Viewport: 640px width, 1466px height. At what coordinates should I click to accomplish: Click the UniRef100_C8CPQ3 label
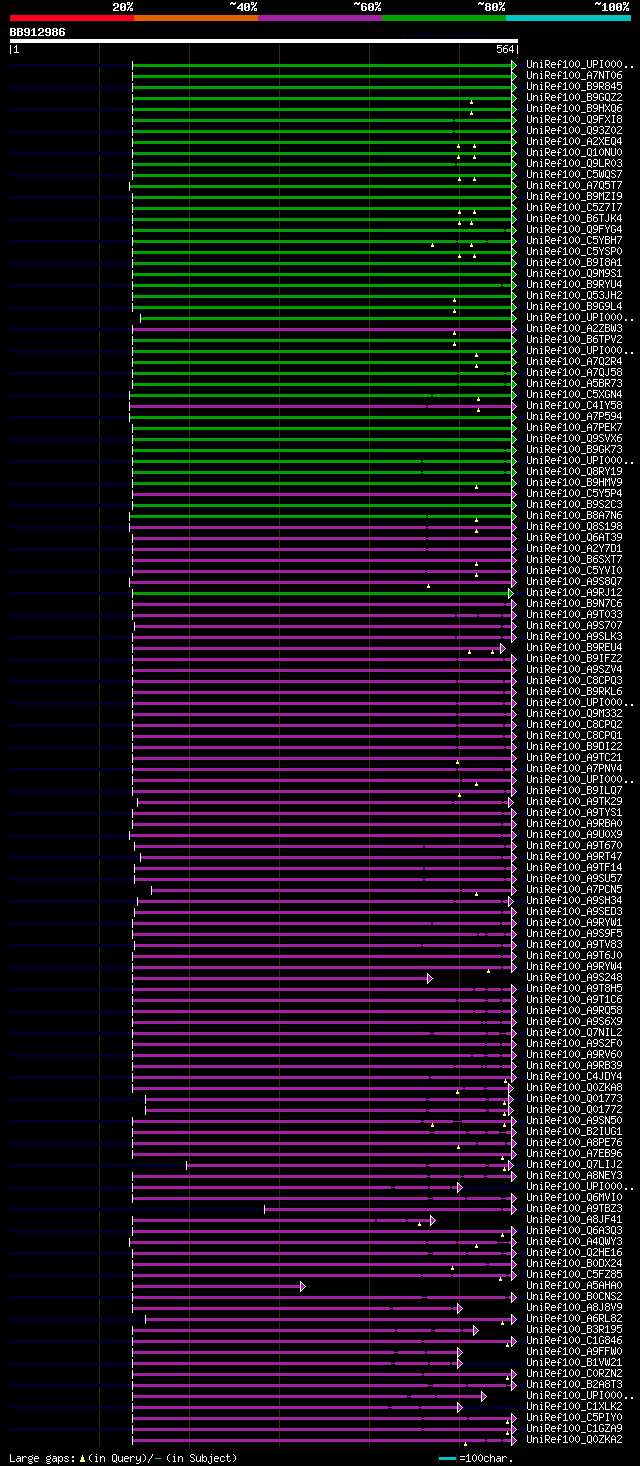573,680
